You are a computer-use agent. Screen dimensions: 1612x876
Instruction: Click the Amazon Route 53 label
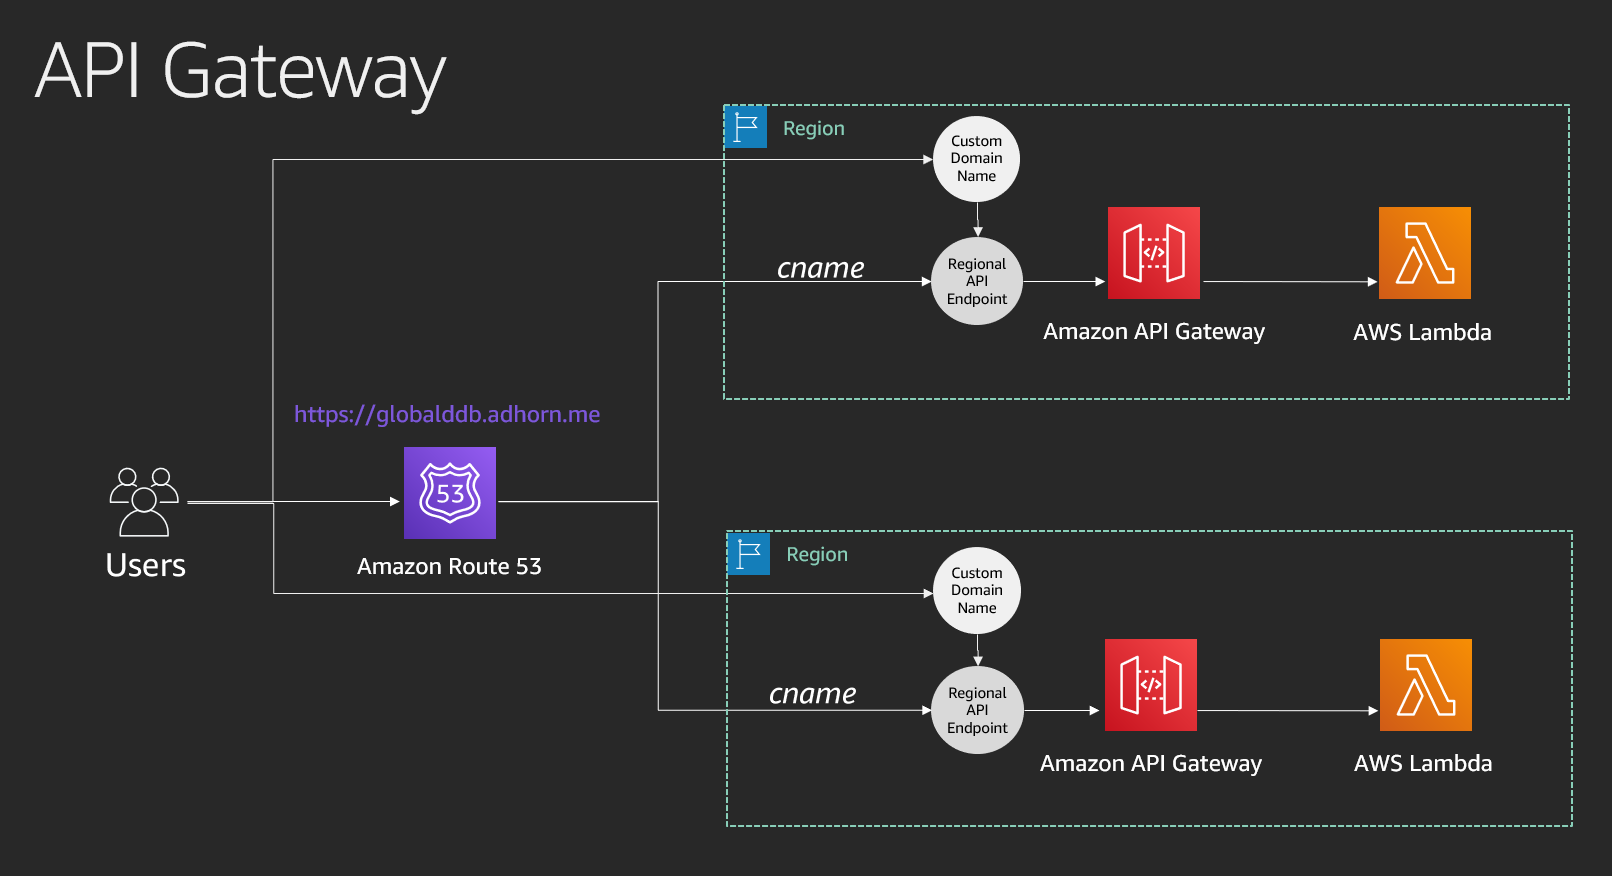(x=449, y=566)
